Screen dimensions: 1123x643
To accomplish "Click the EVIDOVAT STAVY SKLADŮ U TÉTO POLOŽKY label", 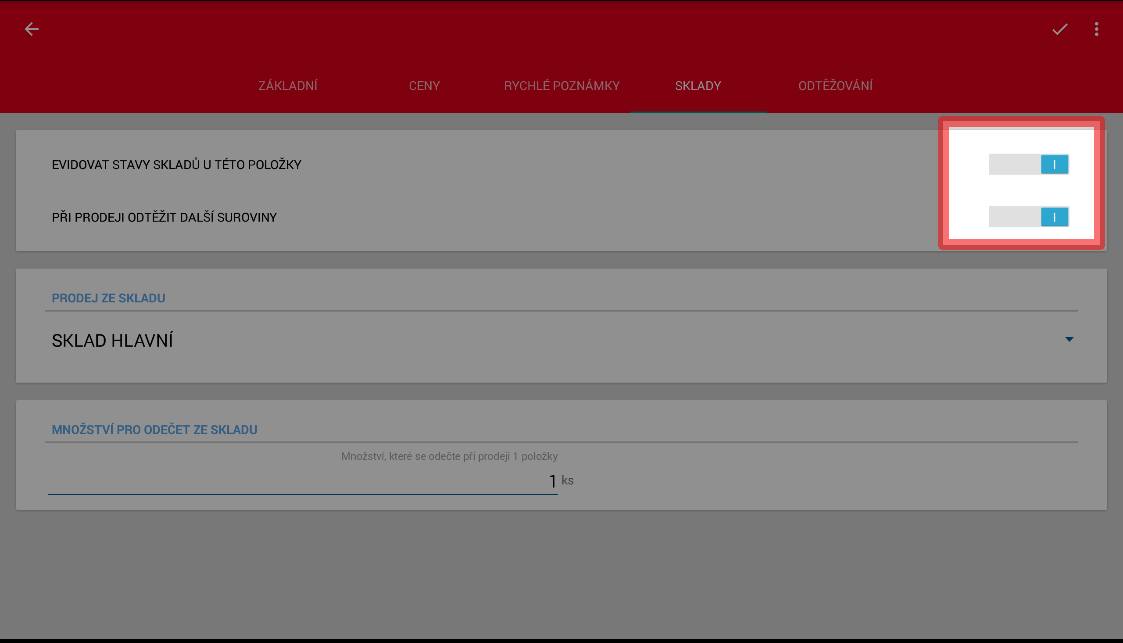I will [x=176, y=165].
